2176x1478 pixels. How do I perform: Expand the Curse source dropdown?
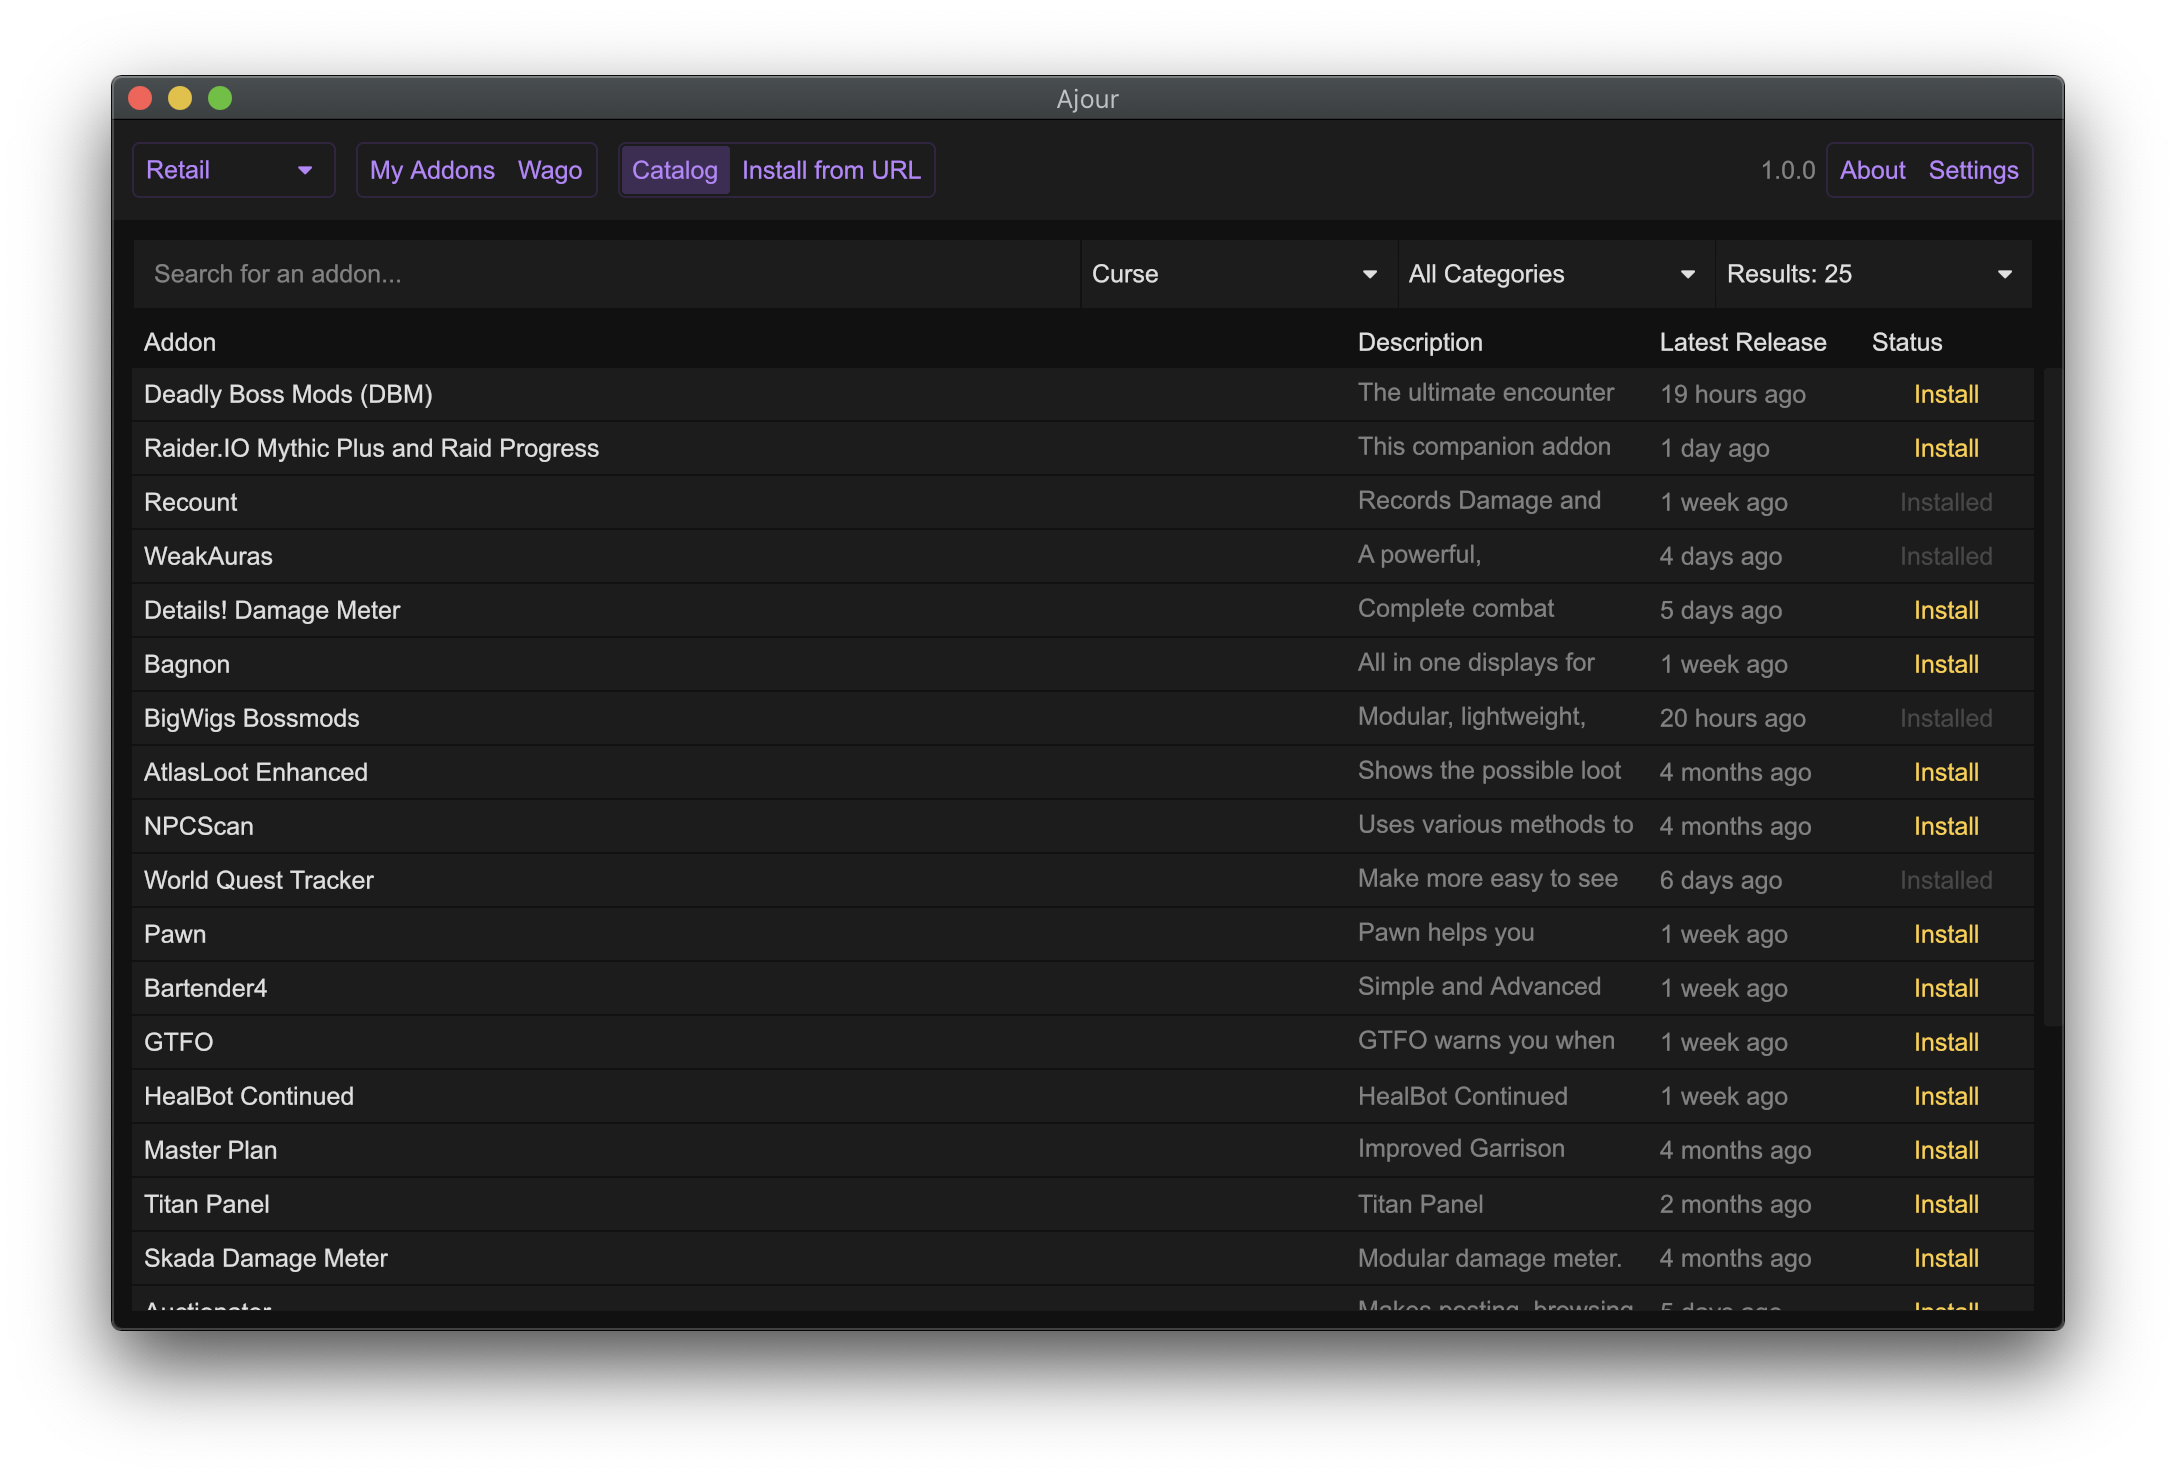tap(1237, 274)
